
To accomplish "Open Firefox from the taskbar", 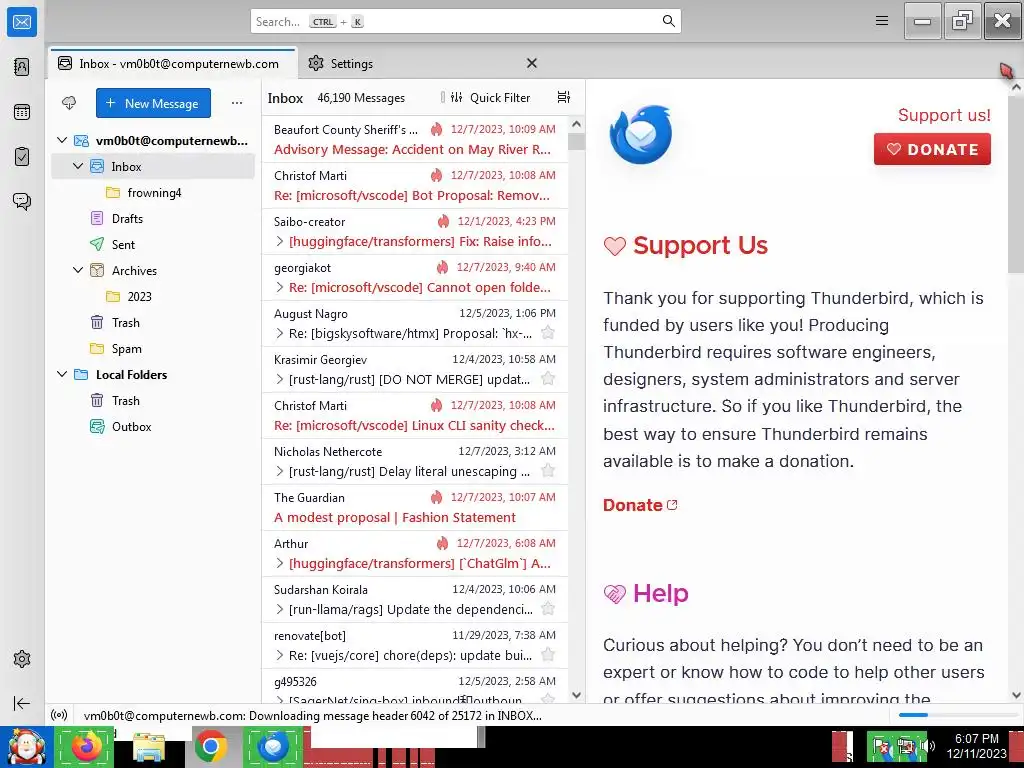I will (x=86, y=746).
